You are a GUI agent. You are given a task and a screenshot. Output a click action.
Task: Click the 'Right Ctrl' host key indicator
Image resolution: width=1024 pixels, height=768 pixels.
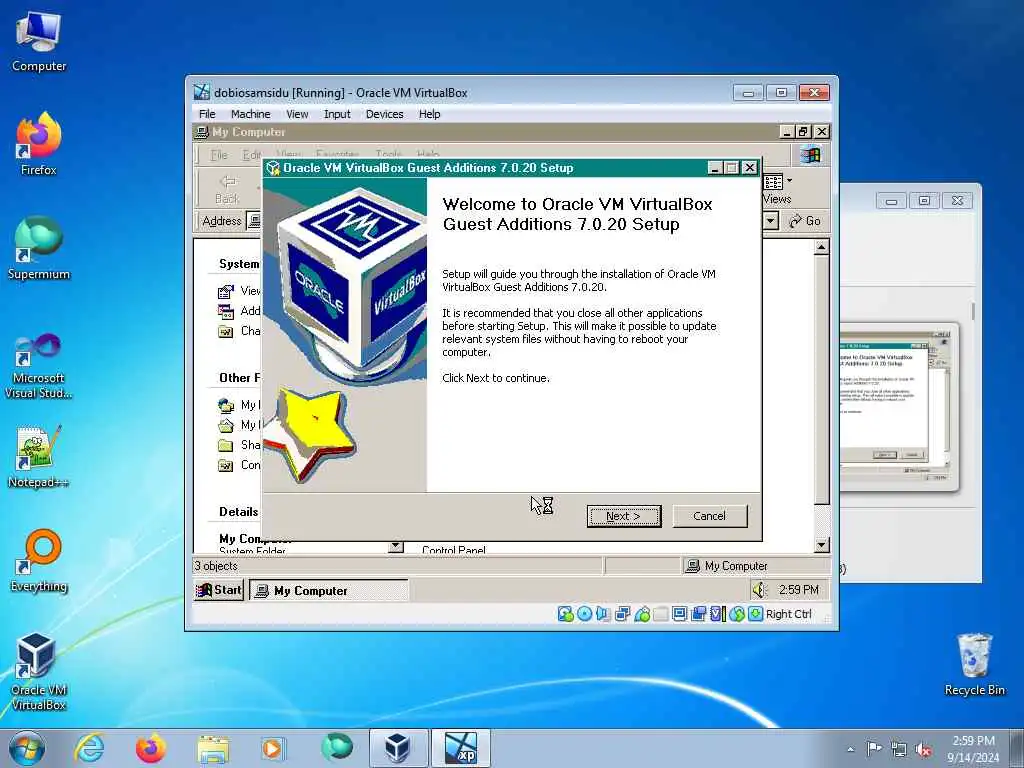788,614
